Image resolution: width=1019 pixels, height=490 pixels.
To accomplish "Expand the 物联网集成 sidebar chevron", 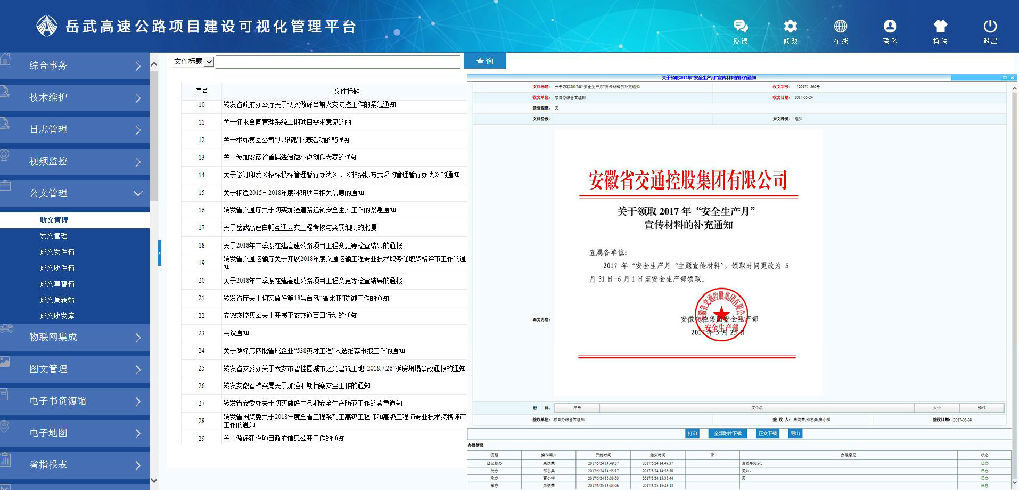I will pyautogui.click(x=138, y=337).
